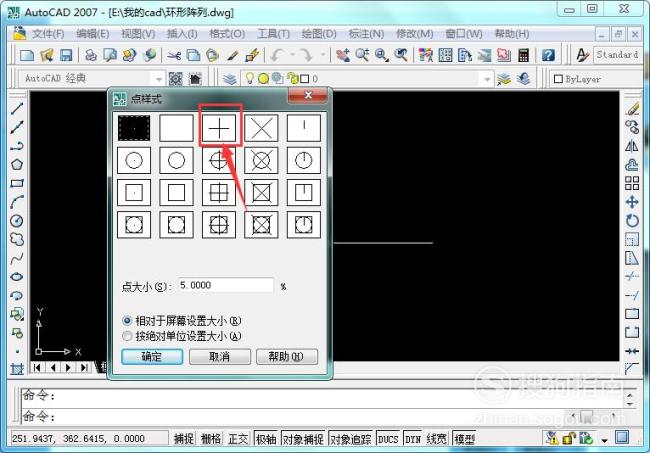650x453 pixels.
Task: Choose absolute units size radio
Action: click(127, 336)
